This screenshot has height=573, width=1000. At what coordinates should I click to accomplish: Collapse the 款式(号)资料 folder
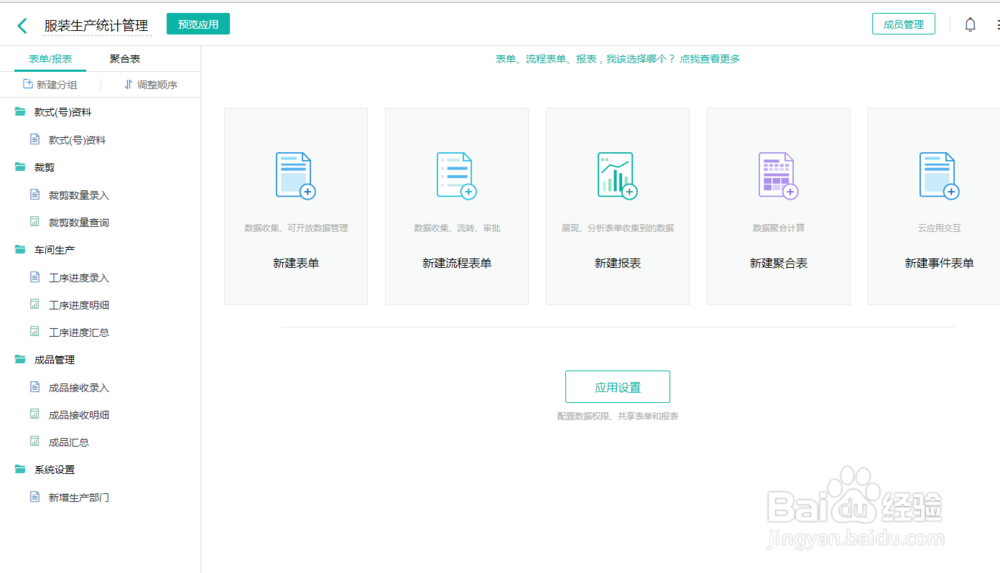[x=20, y=112]
